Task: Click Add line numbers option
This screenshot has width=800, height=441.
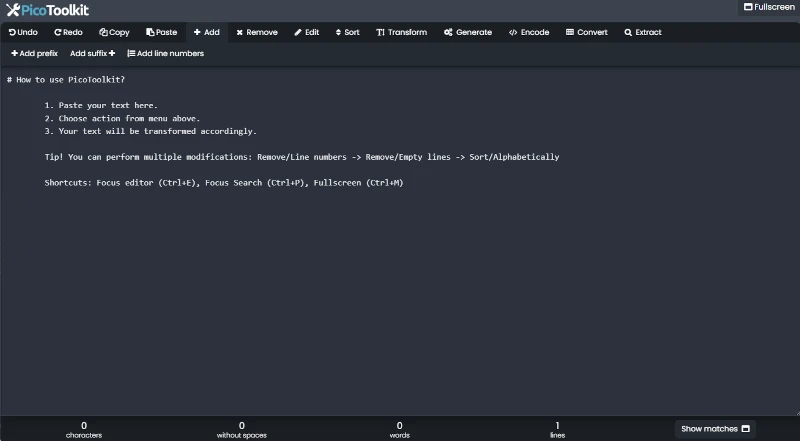Action: pyautogui.click(x=165, y=53)
